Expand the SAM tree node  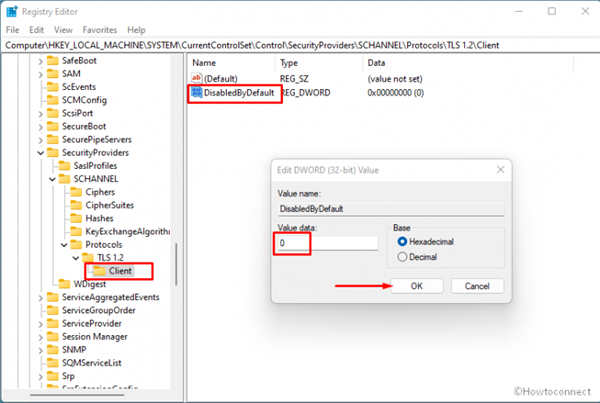pyautogui.click(x=41, y=74)
